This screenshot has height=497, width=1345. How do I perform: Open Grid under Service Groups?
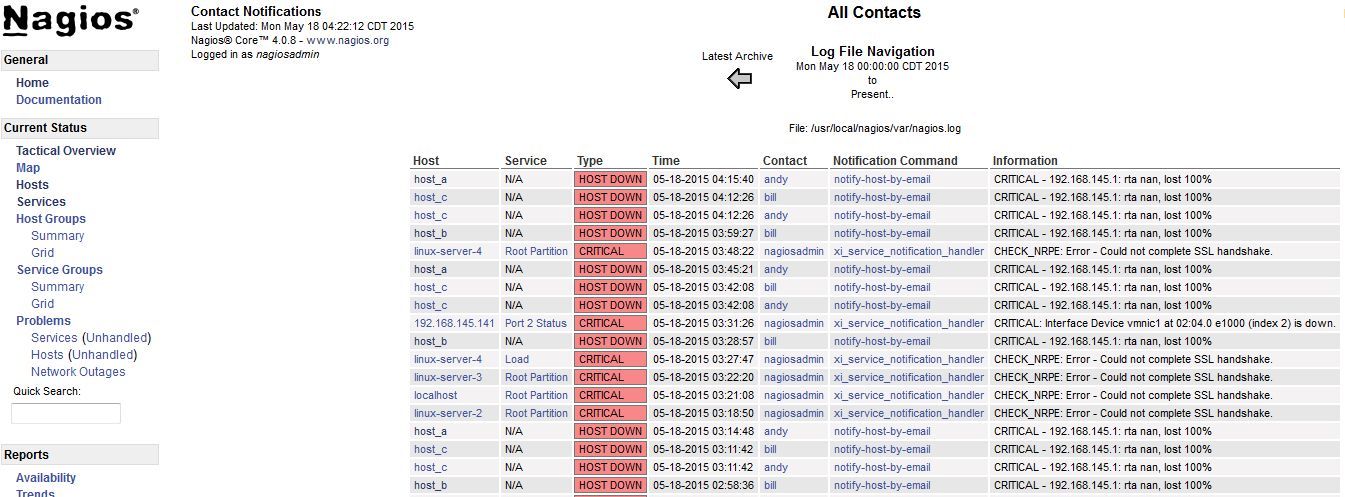[42, 304]
